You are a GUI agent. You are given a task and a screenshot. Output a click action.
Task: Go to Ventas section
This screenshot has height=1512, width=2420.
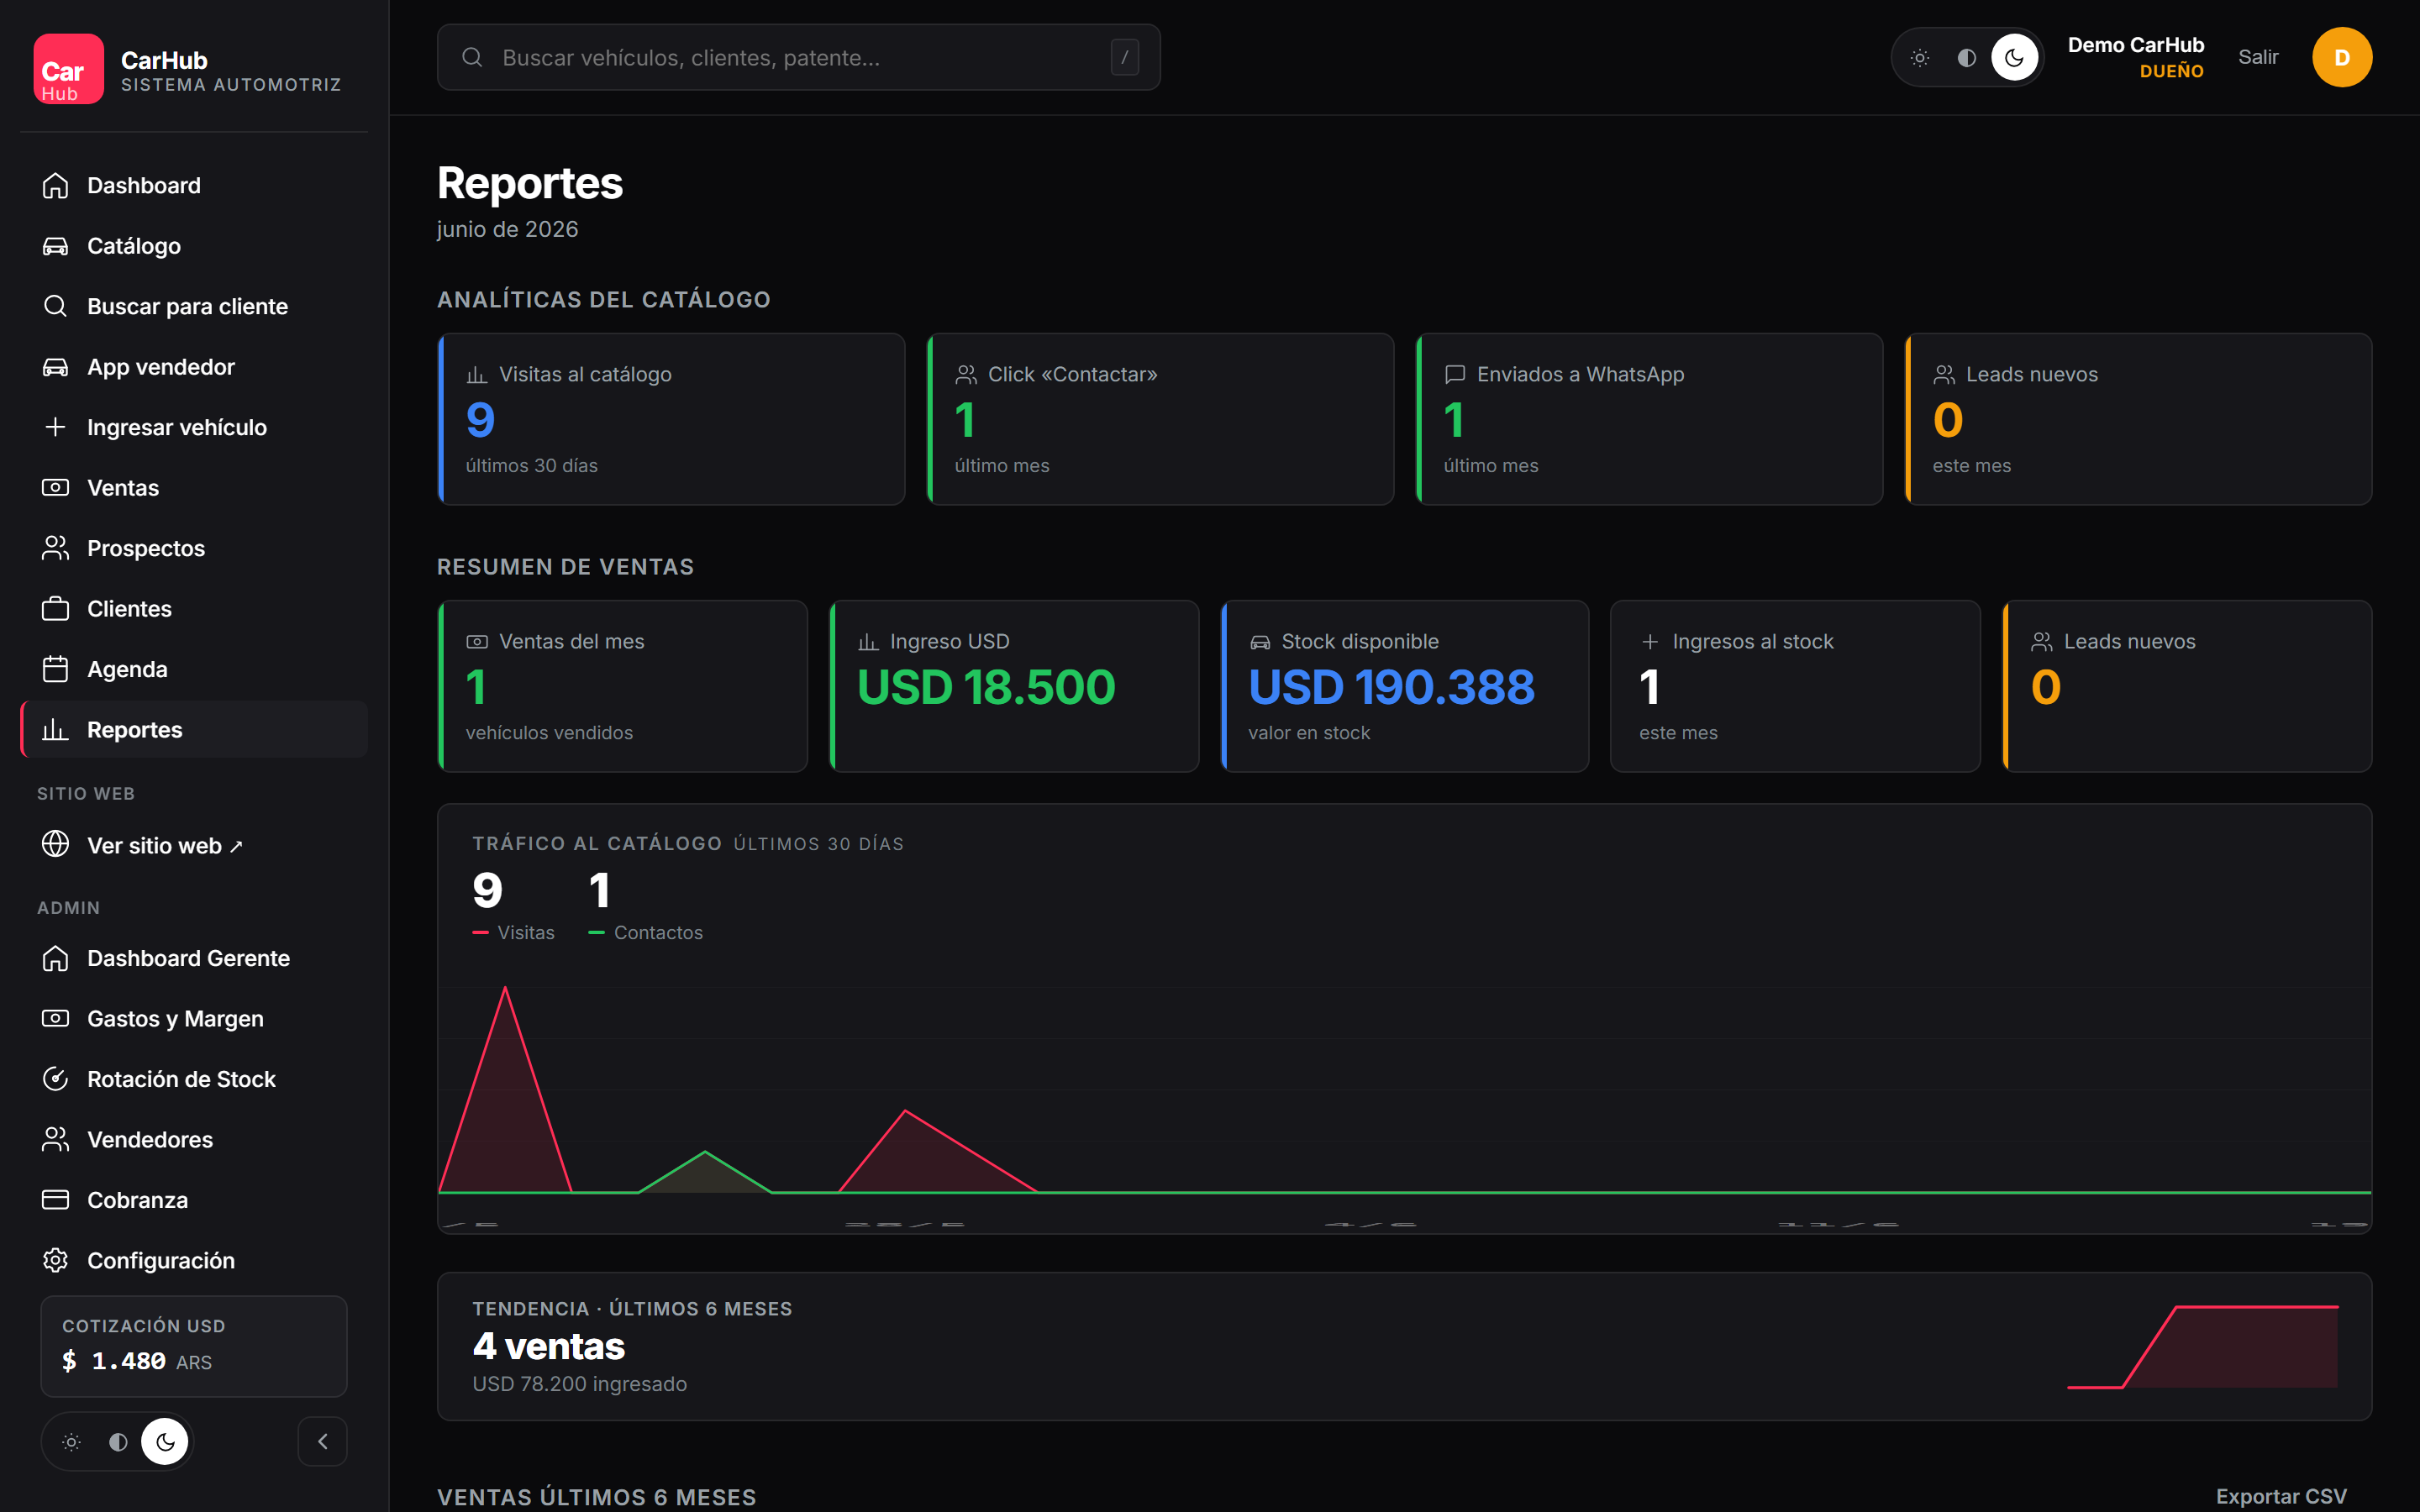194,488
